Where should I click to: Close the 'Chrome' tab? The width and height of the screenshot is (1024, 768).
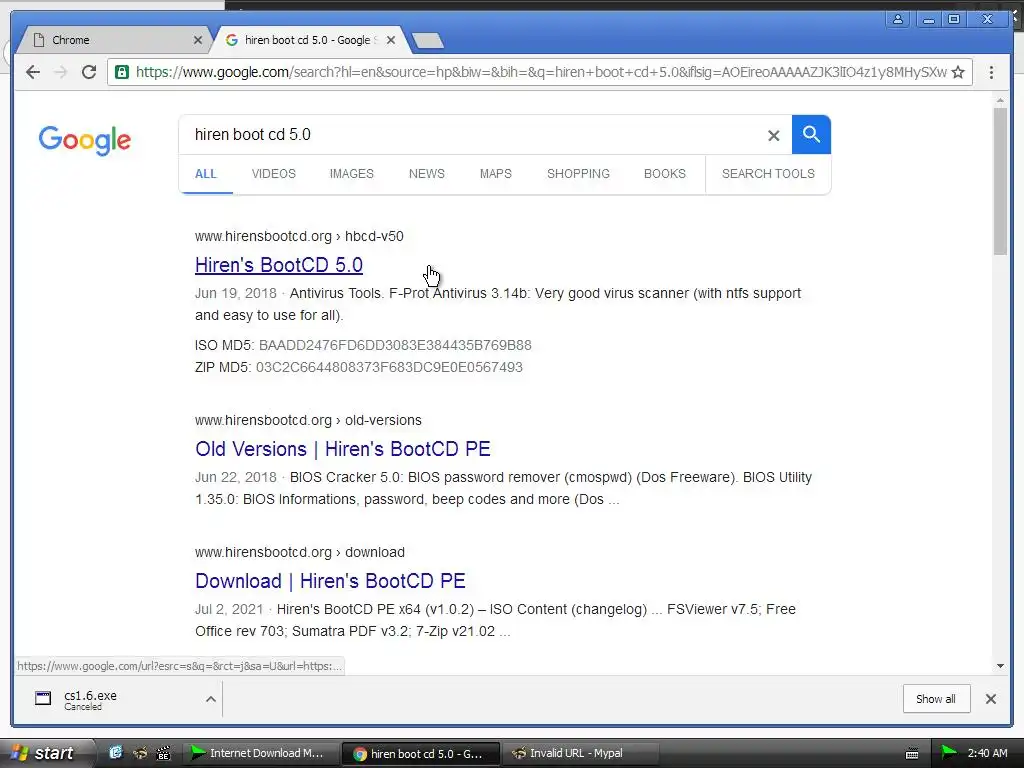pyautogui.click(x=198, y=40)
